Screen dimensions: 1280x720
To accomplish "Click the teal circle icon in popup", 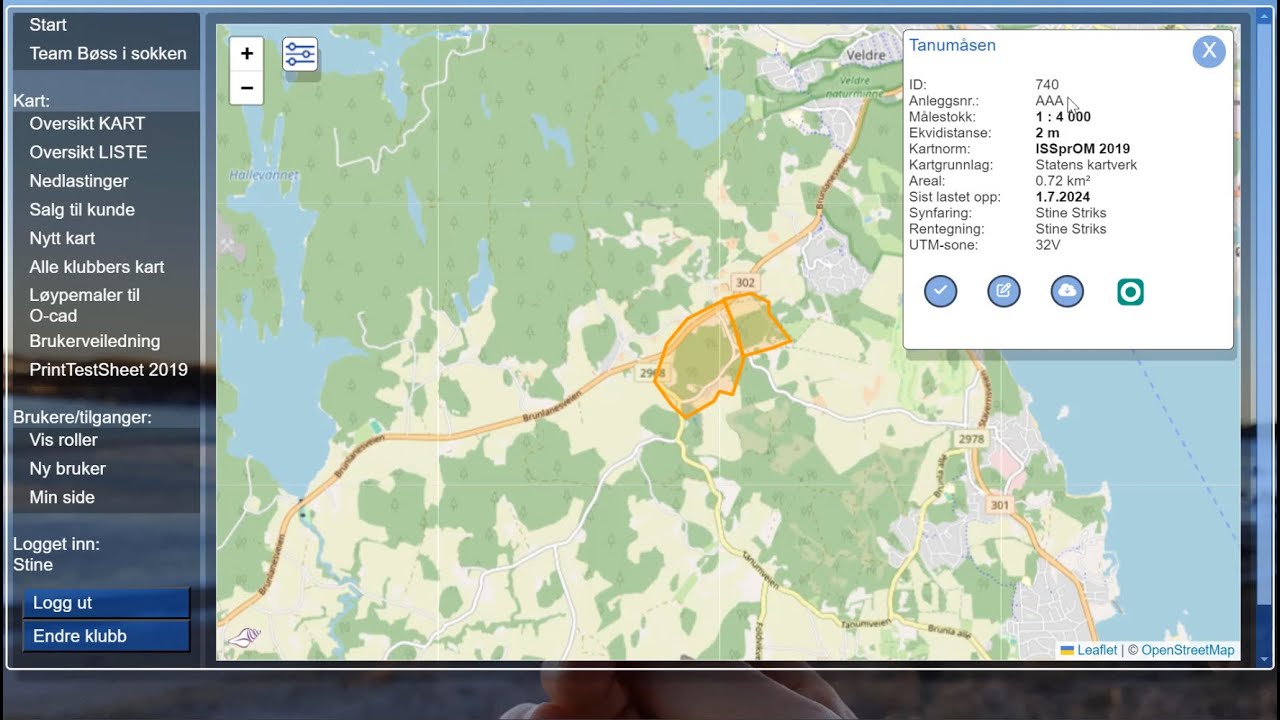I will coord(1130,292).
